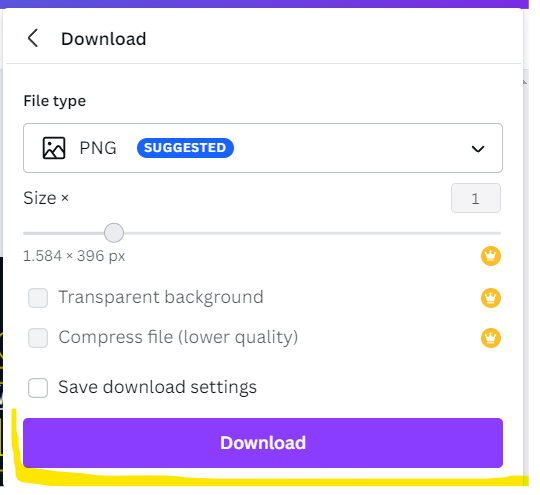This screenshot has height=495, width=540.
Task: Click the crown icon beside pixel dimensions
Action: pyautogui.click(x=491, y=256)
